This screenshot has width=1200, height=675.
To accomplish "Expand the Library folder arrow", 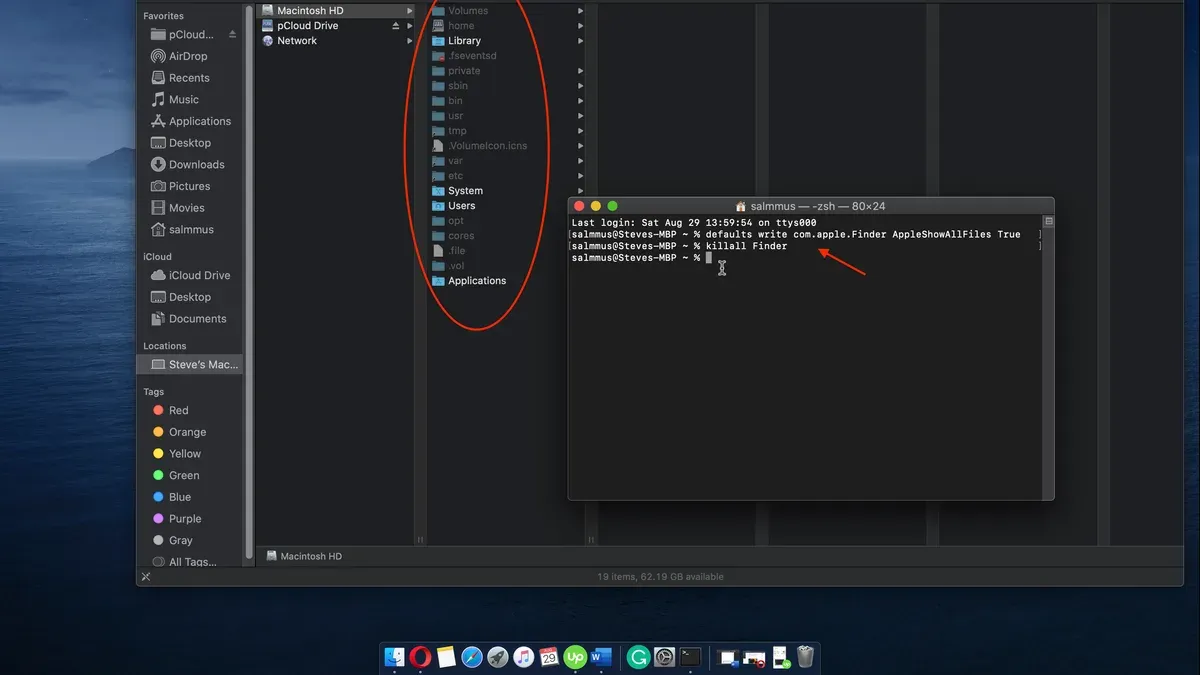I will (x=581, y=41).
